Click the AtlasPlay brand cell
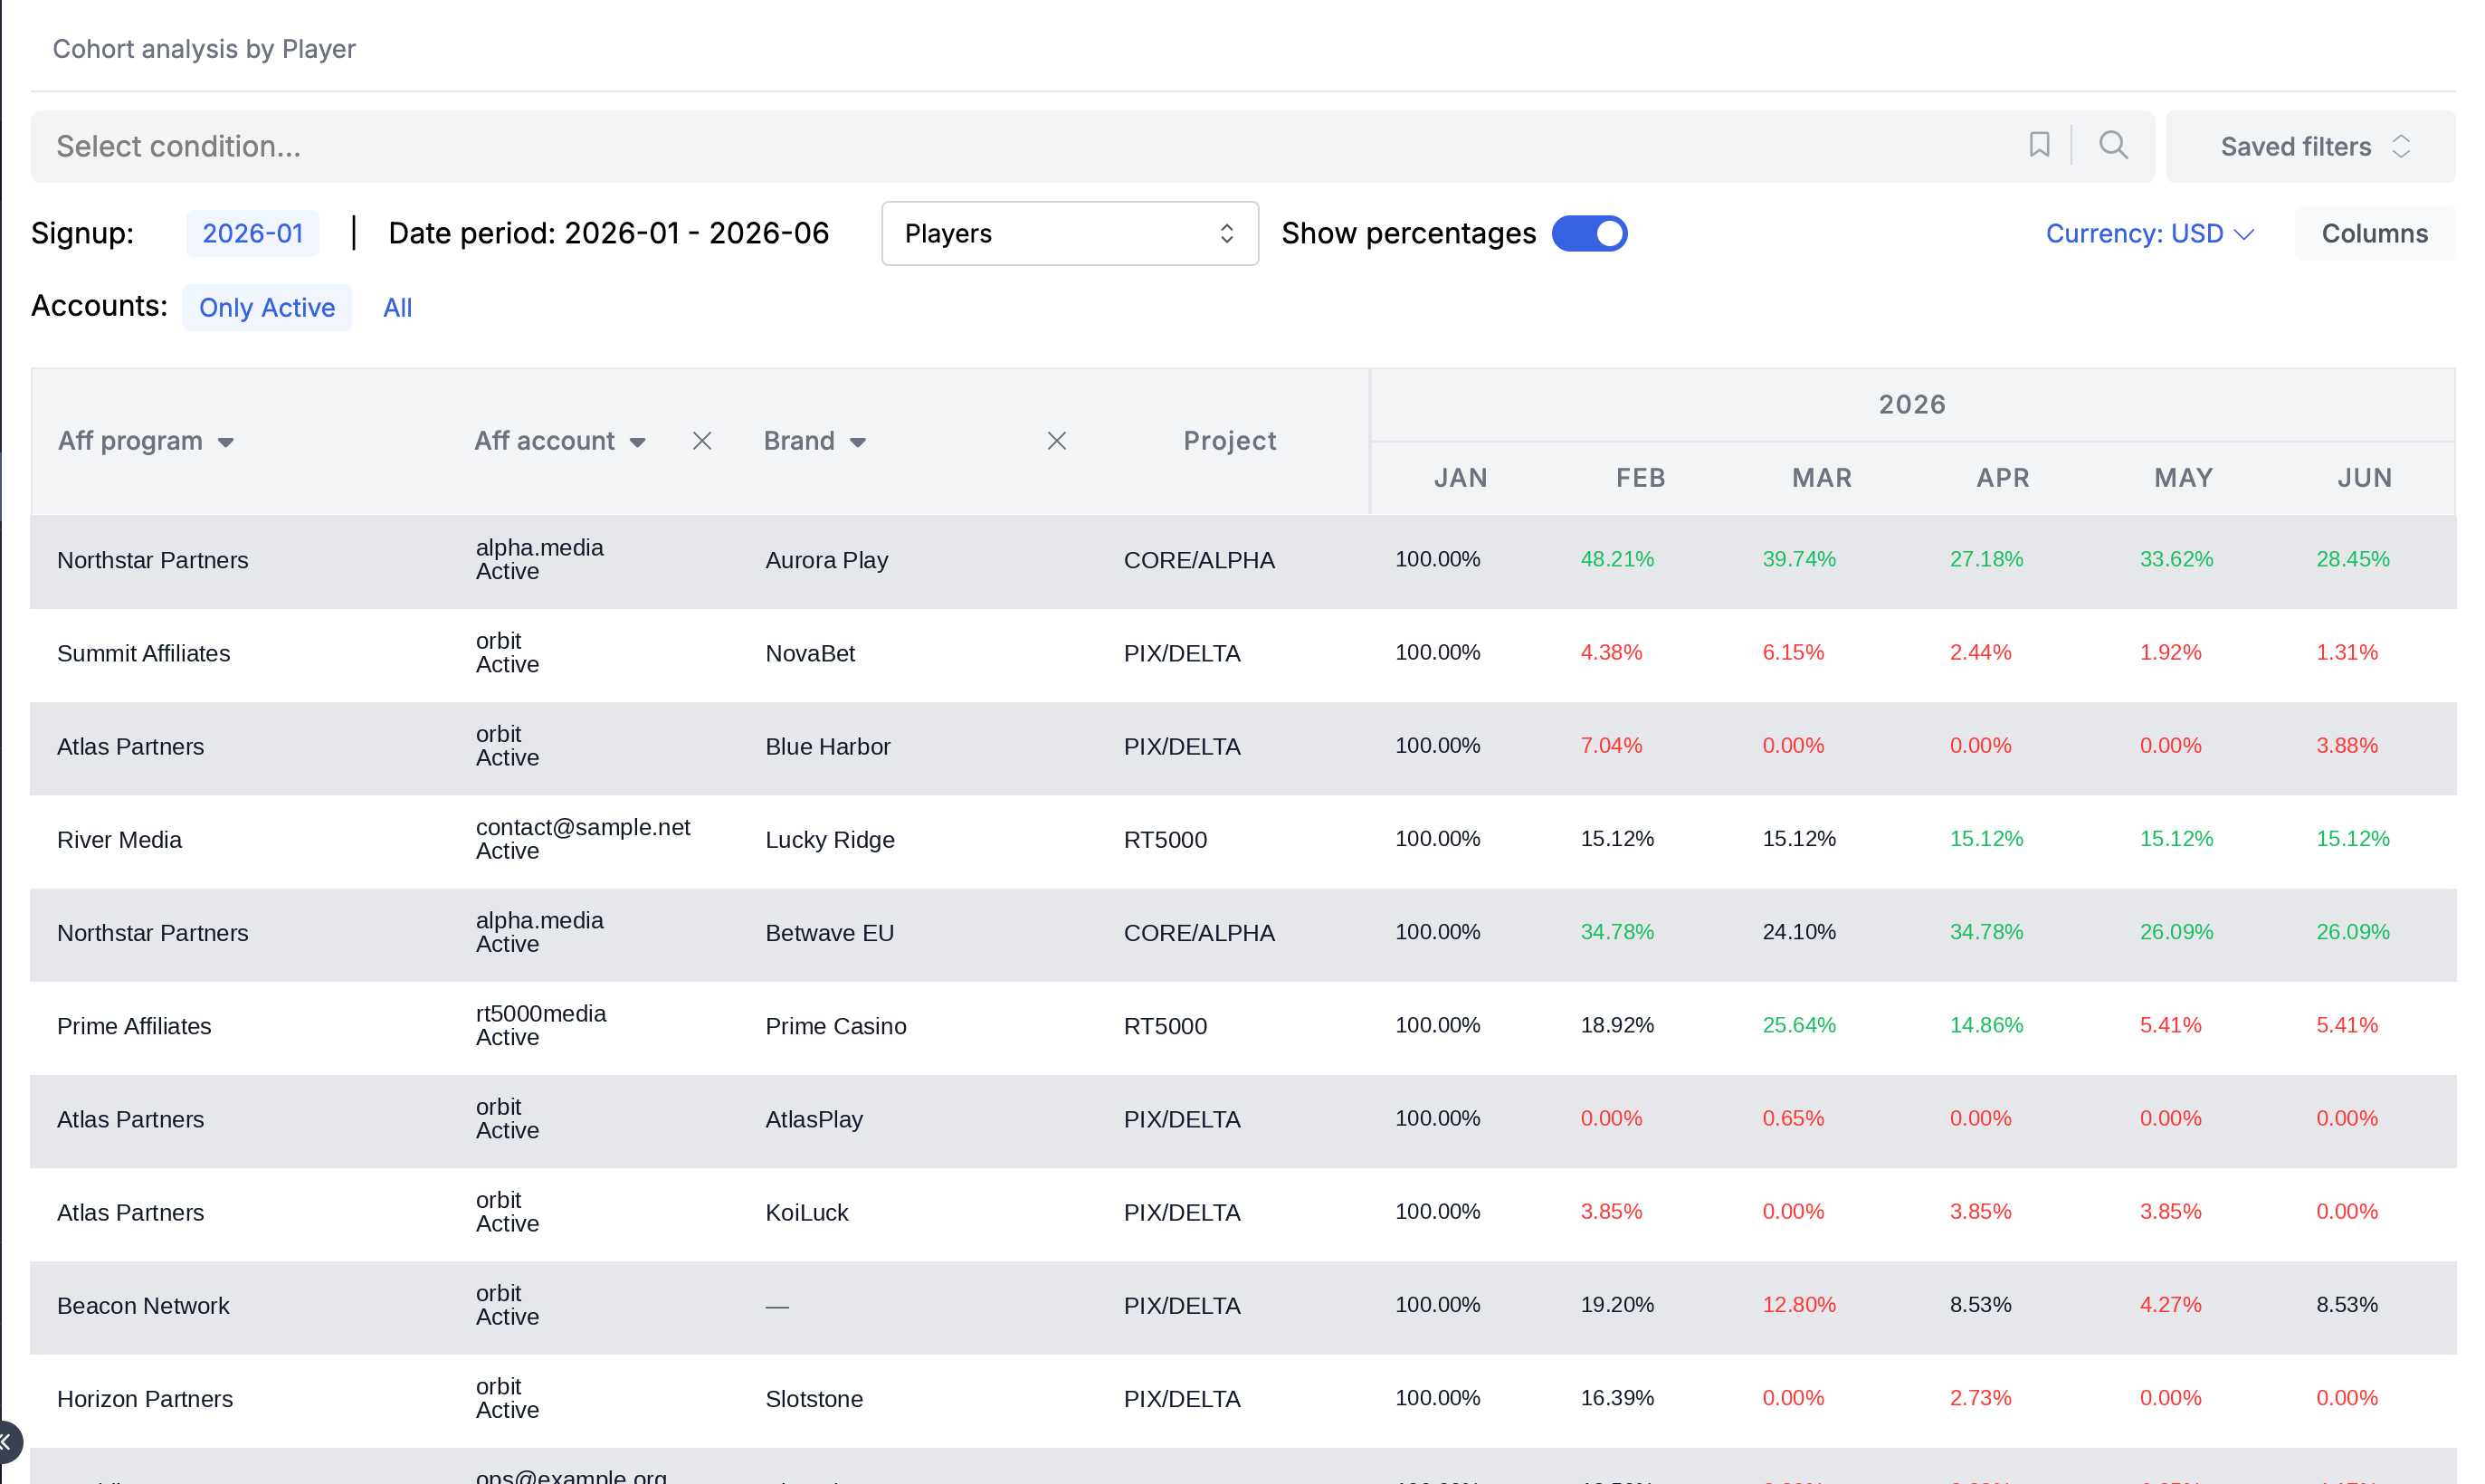The image size is (2485, 1484). click(x=813, y=1120)
